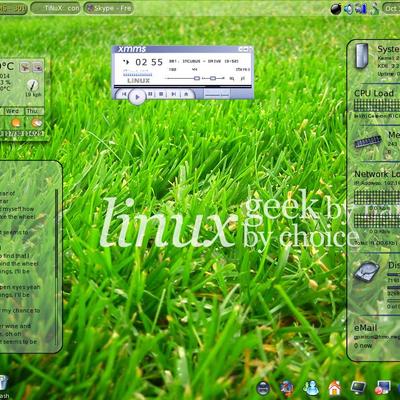Open the TiNaX taskbar window button
The width and height of the screenshot is (400, 400).
click(x=55, y=8)
